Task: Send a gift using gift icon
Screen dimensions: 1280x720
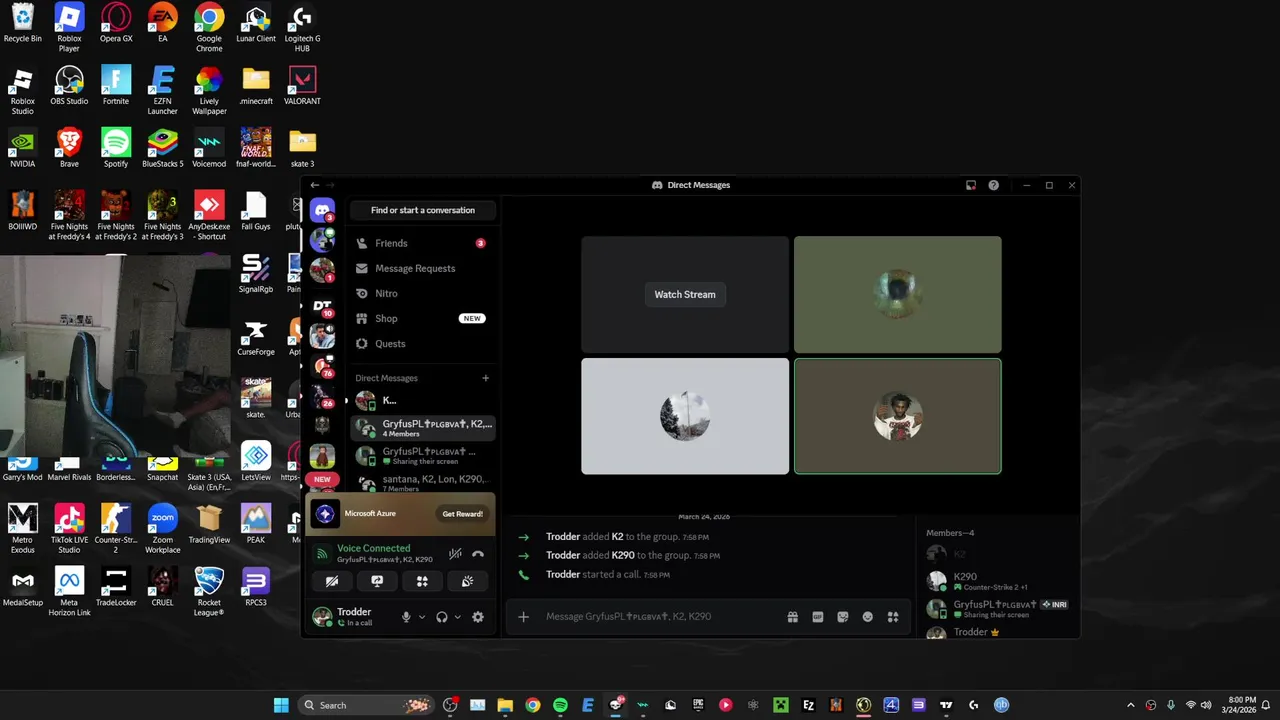Action: (x=793, y=617)
